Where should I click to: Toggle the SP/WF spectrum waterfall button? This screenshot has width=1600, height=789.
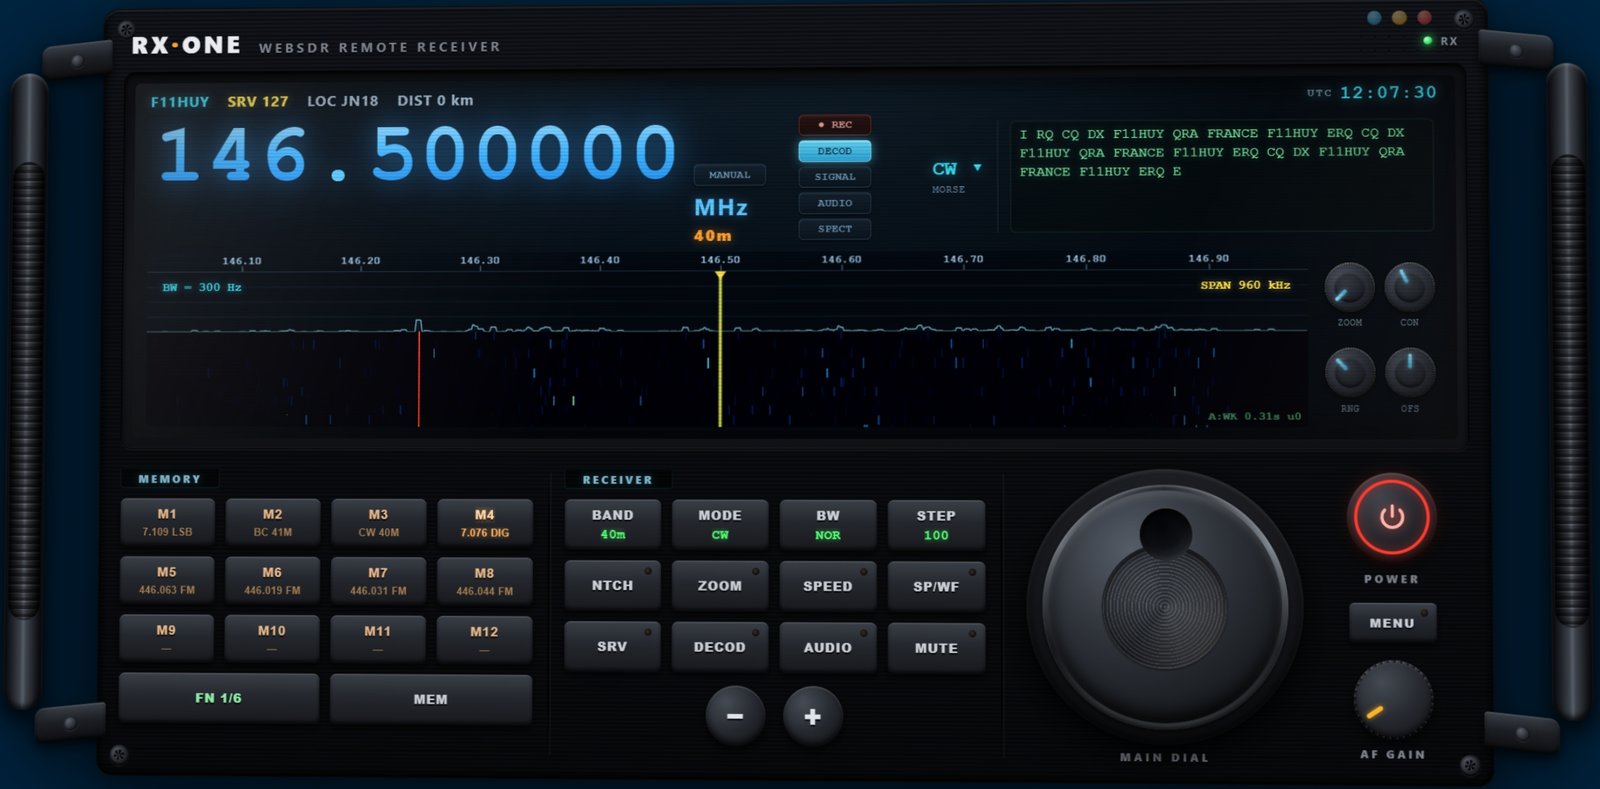point(936,585)
